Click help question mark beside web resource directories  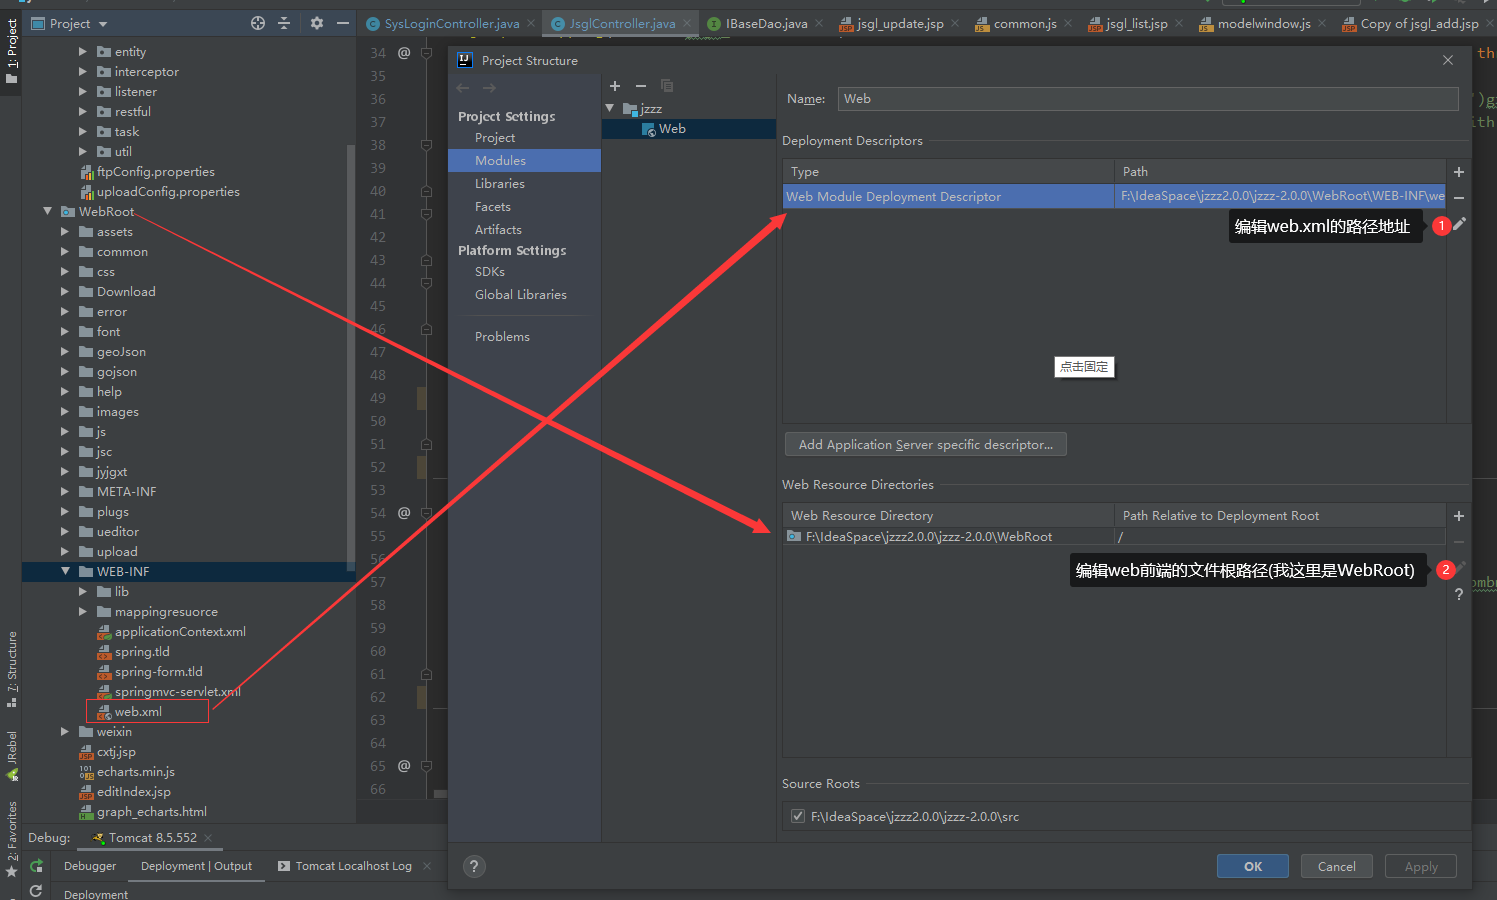[1459, 594]
